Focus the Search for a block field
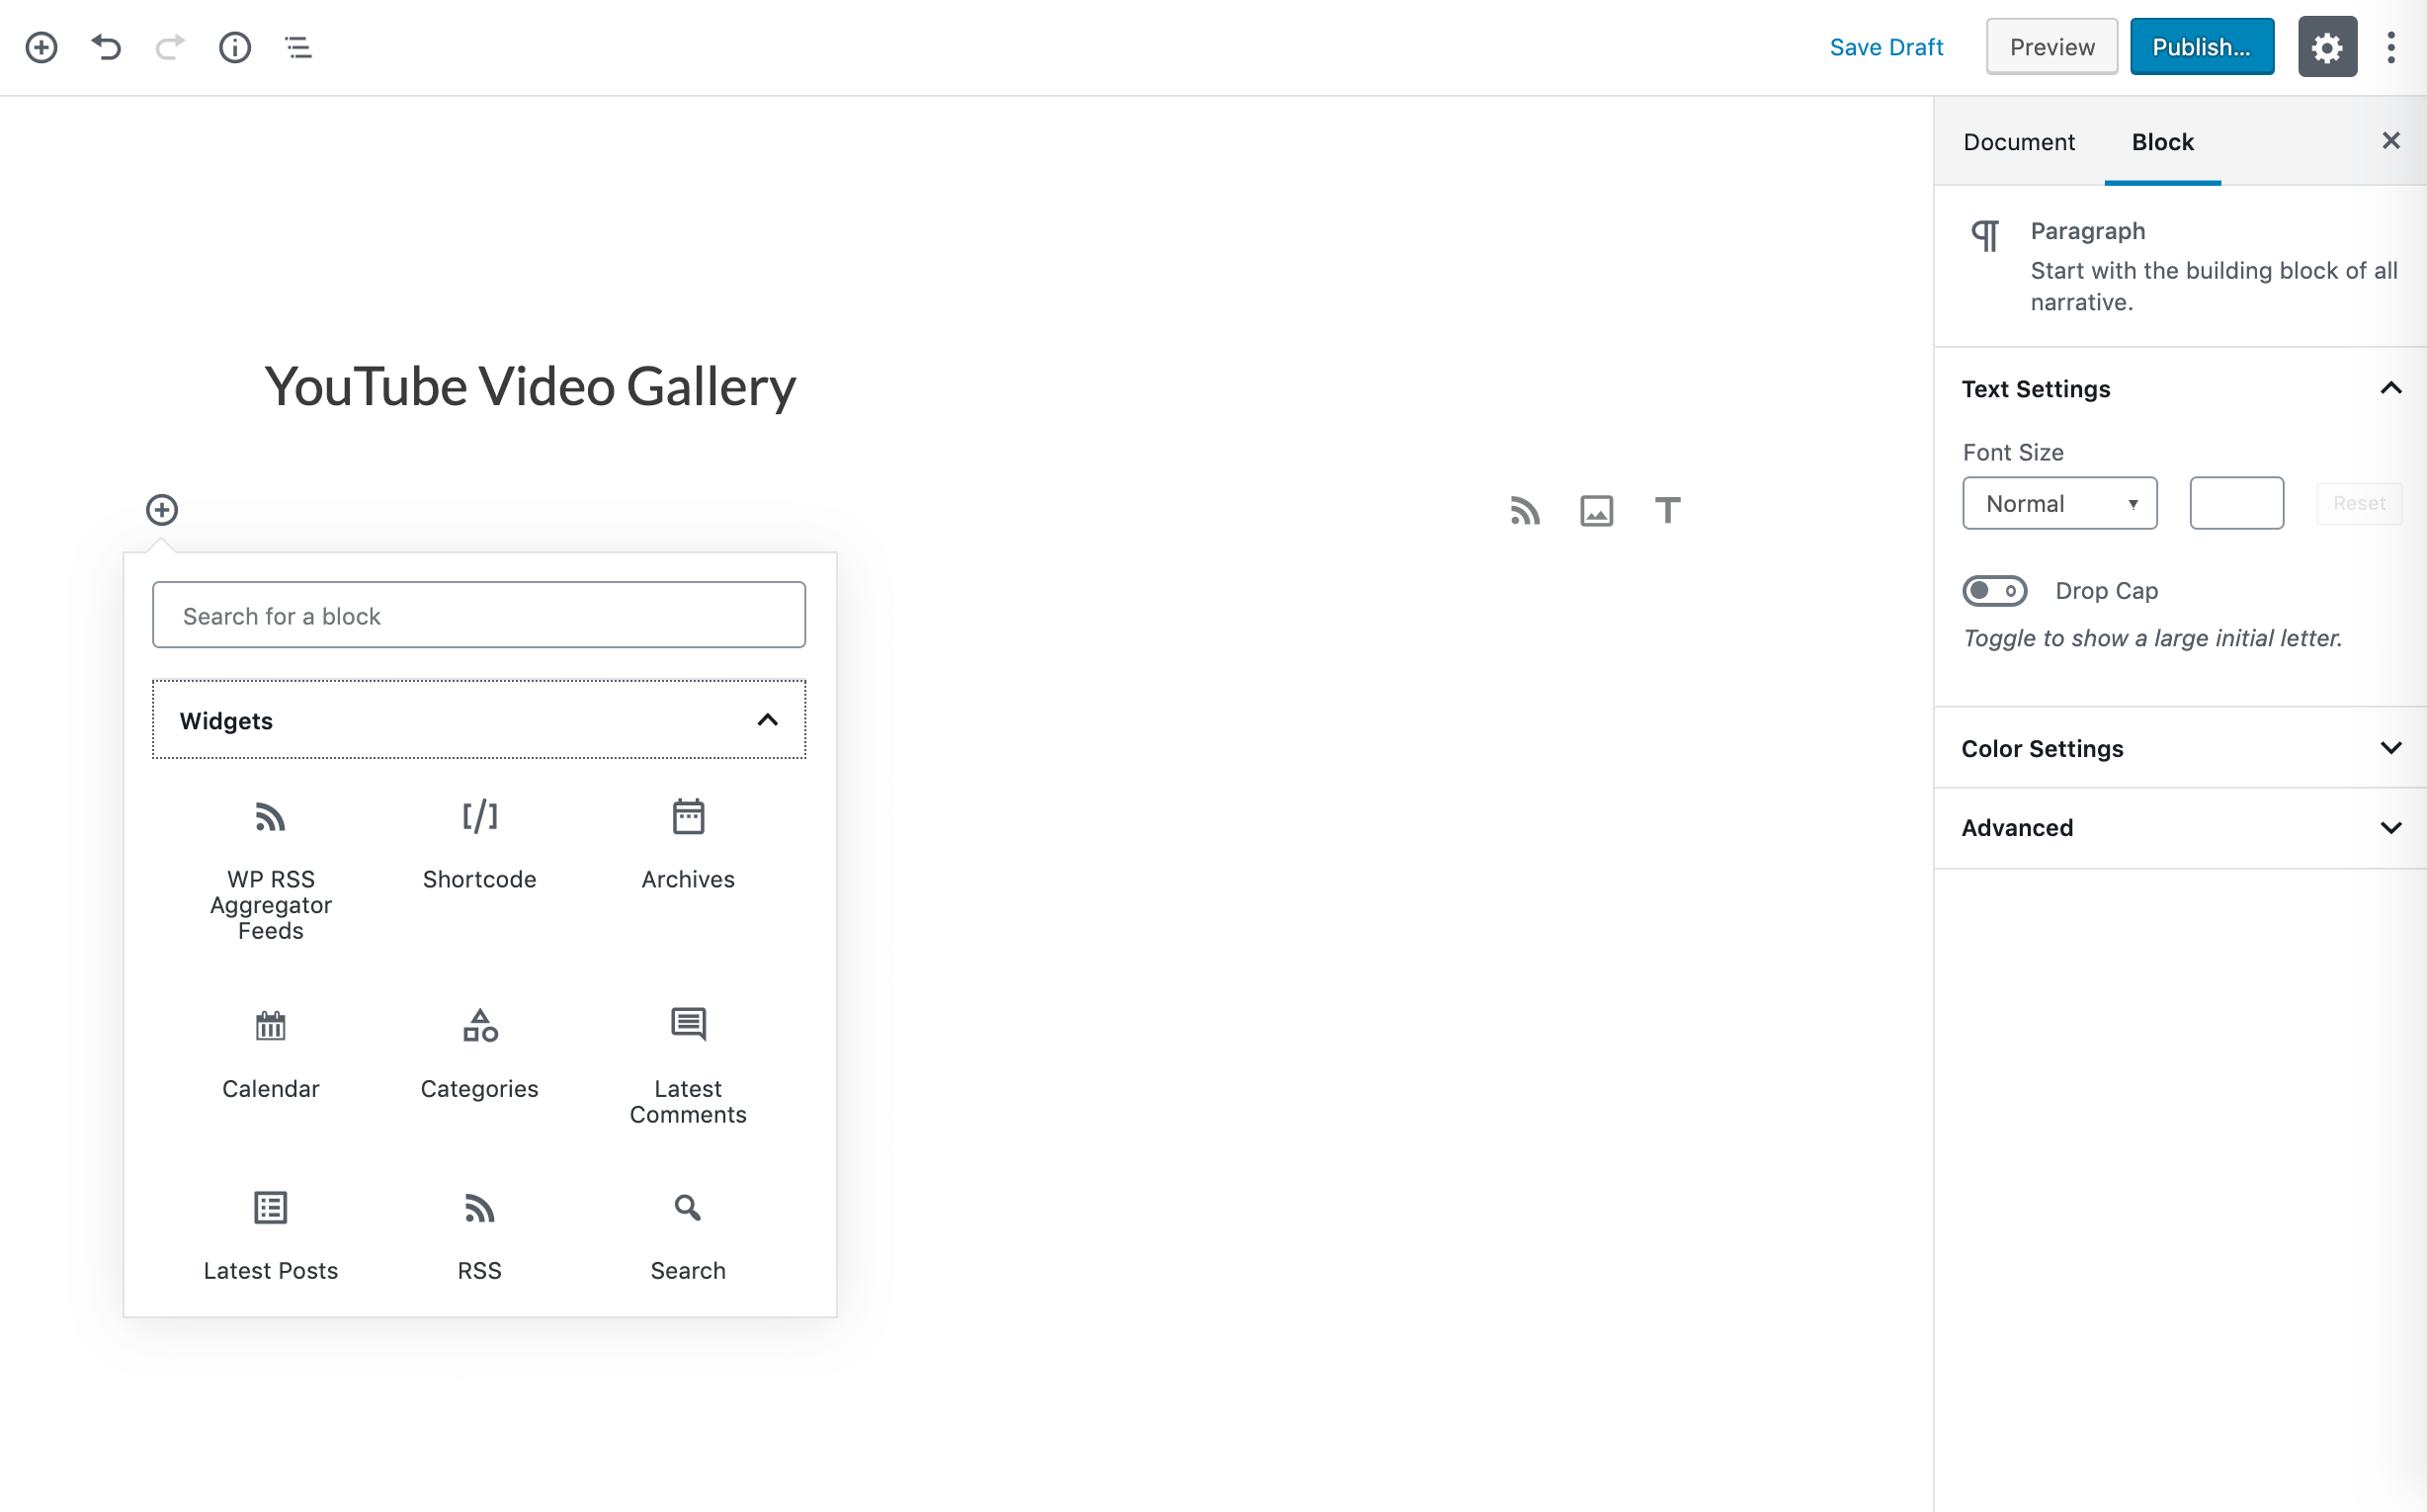The image size is (2427, 1512). click(479, 615)
